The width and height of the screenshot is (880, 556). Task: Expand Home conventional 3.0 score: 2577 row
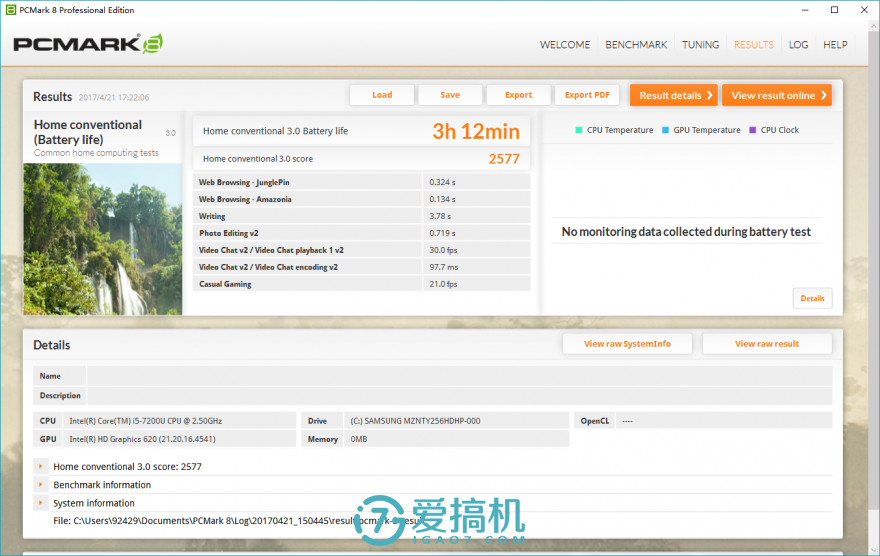40,466
